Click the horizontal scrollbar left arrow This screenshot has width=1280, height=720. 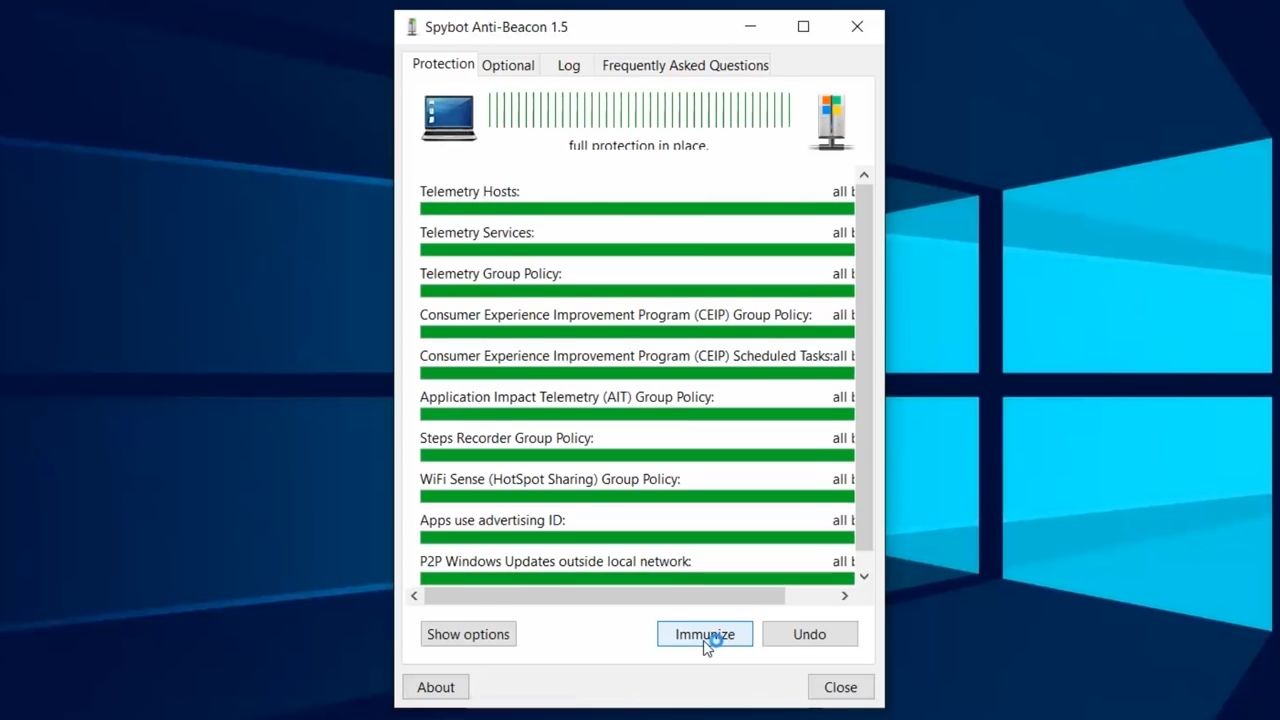pos(414,596)
